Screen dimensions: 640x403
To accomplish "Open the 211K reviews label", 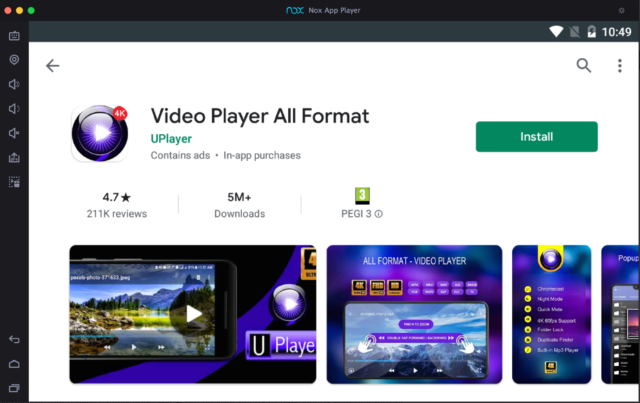I will pyautogui.click(x=117, y=214).
